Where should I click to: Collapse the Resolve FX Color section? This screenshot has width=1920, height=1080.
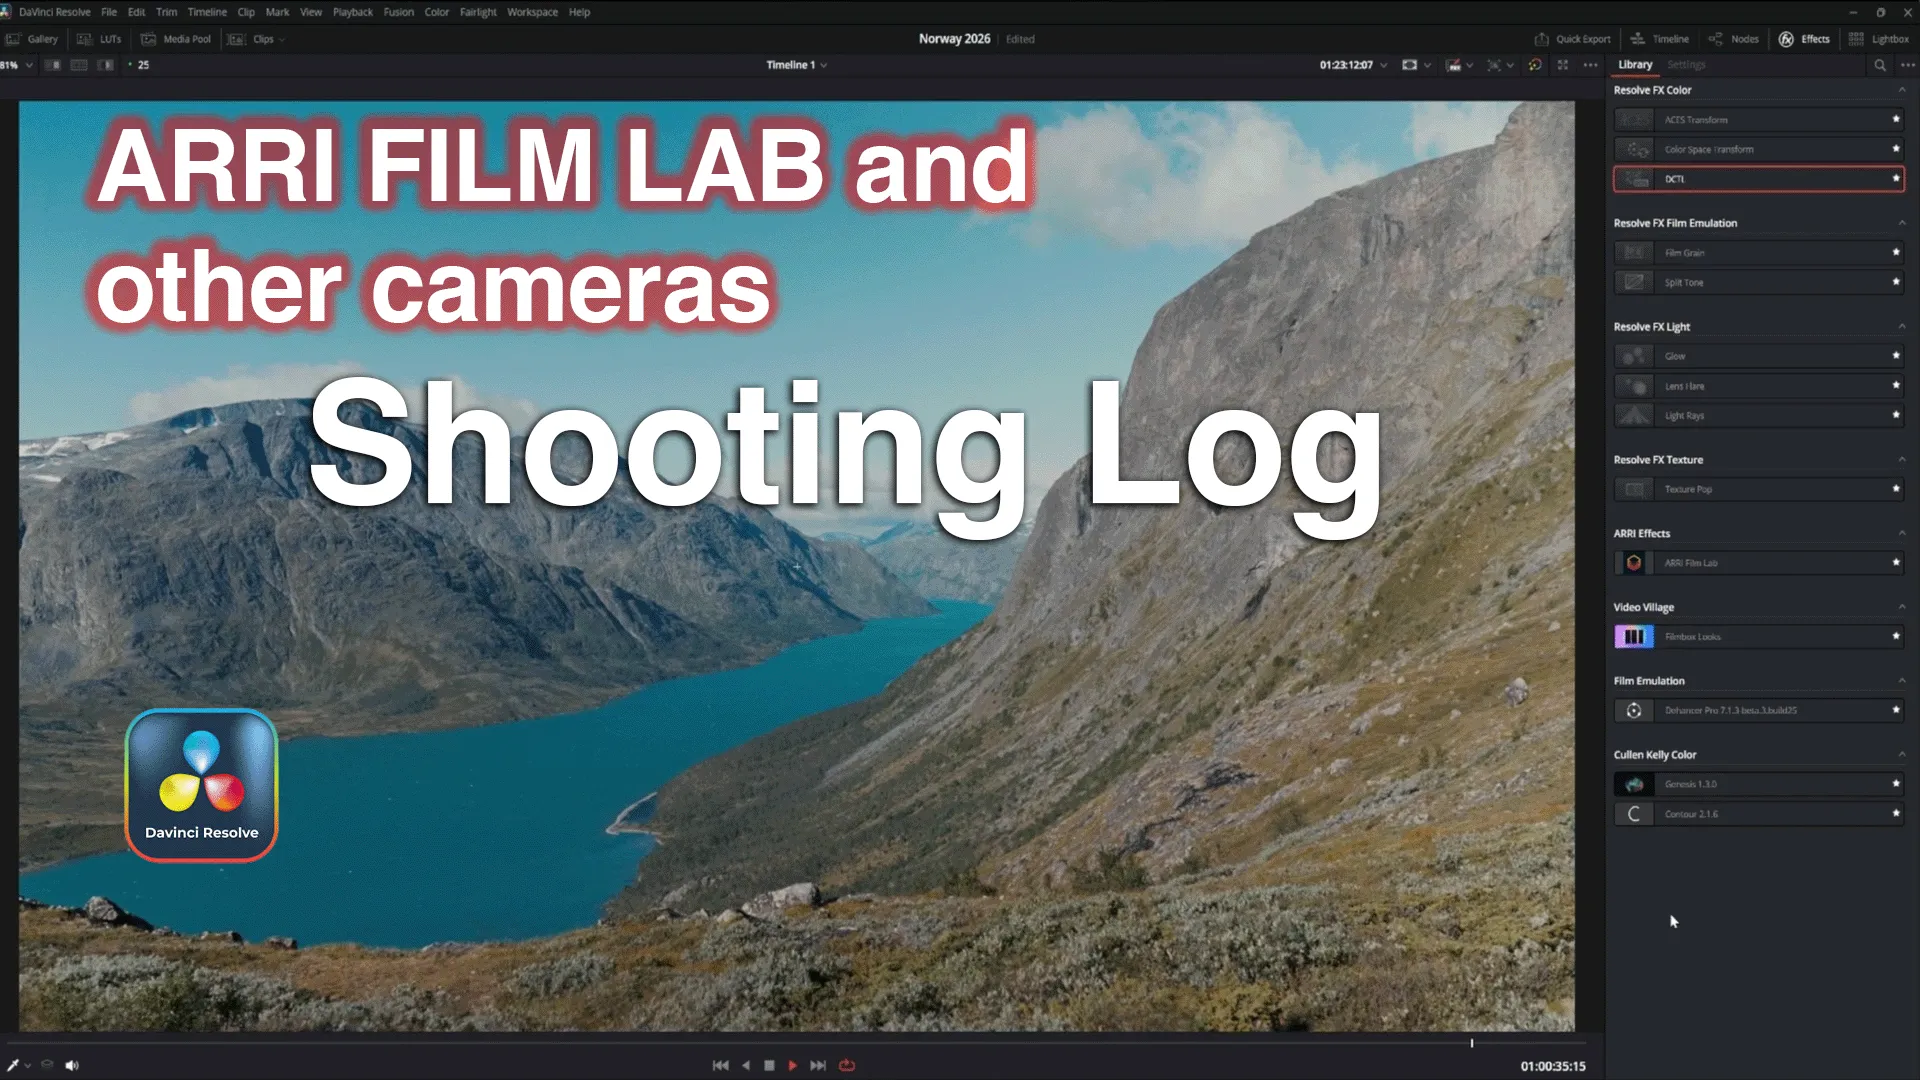(1901, 90)
